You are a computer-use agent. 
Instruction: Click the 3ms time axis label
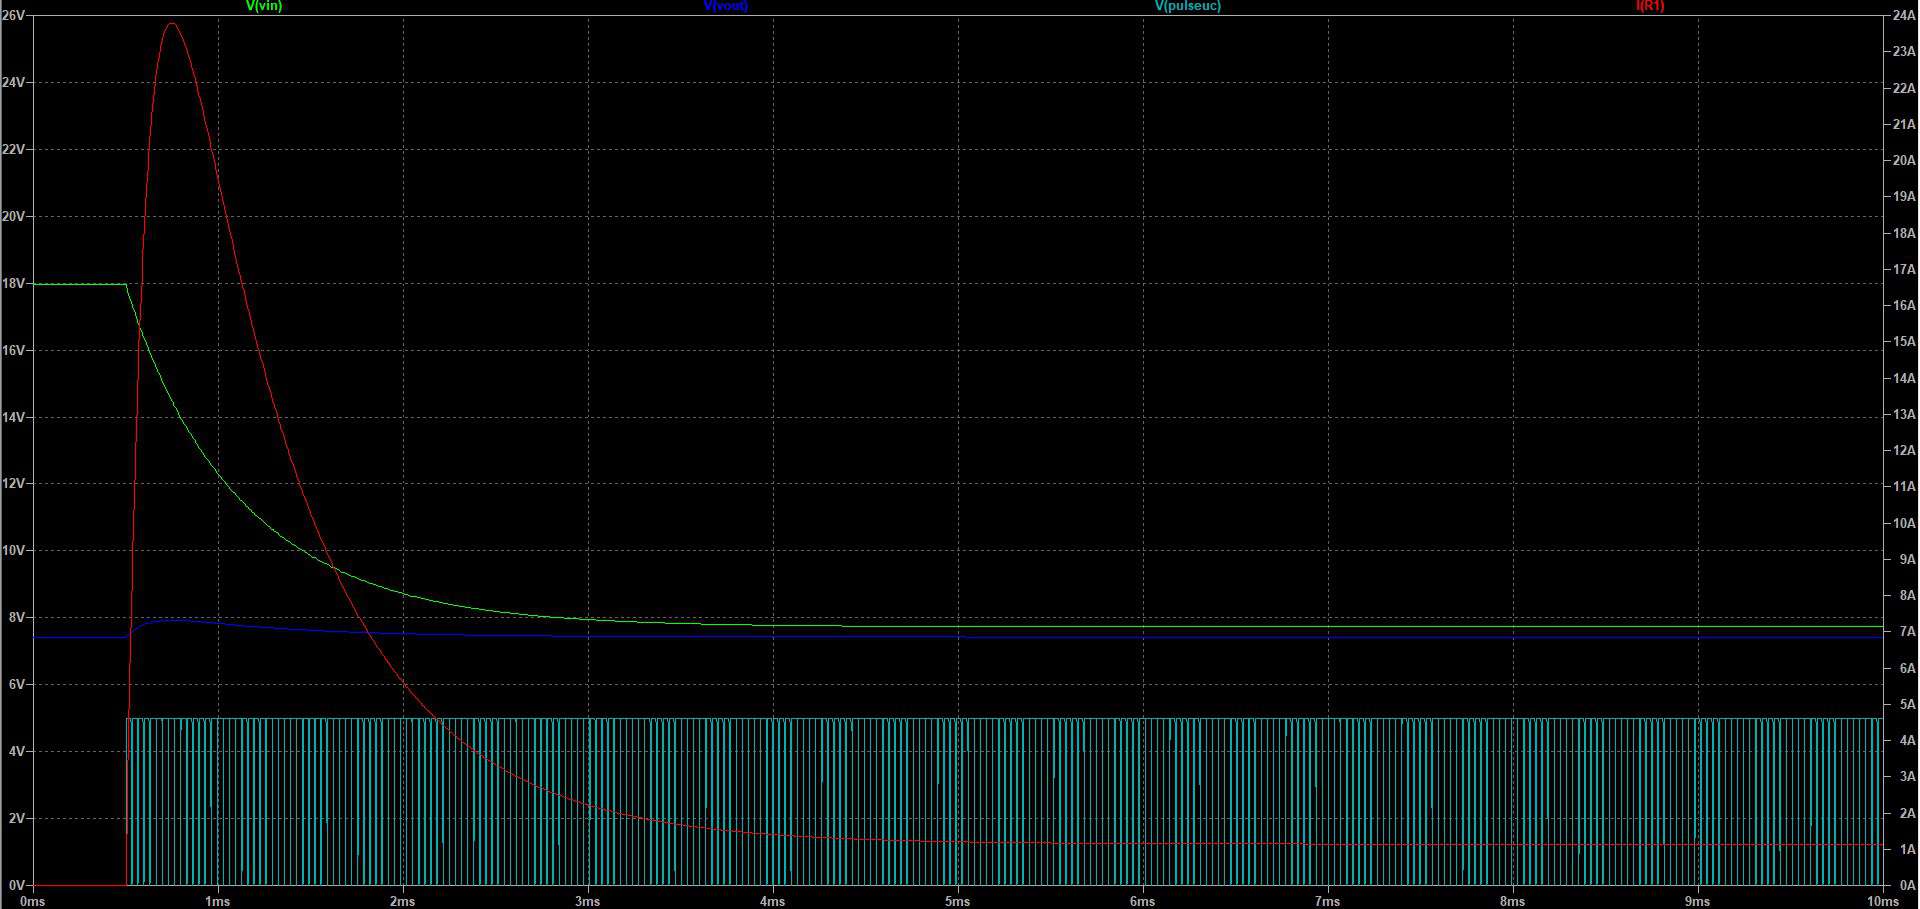pyautogui.click(x=588, y=901)
